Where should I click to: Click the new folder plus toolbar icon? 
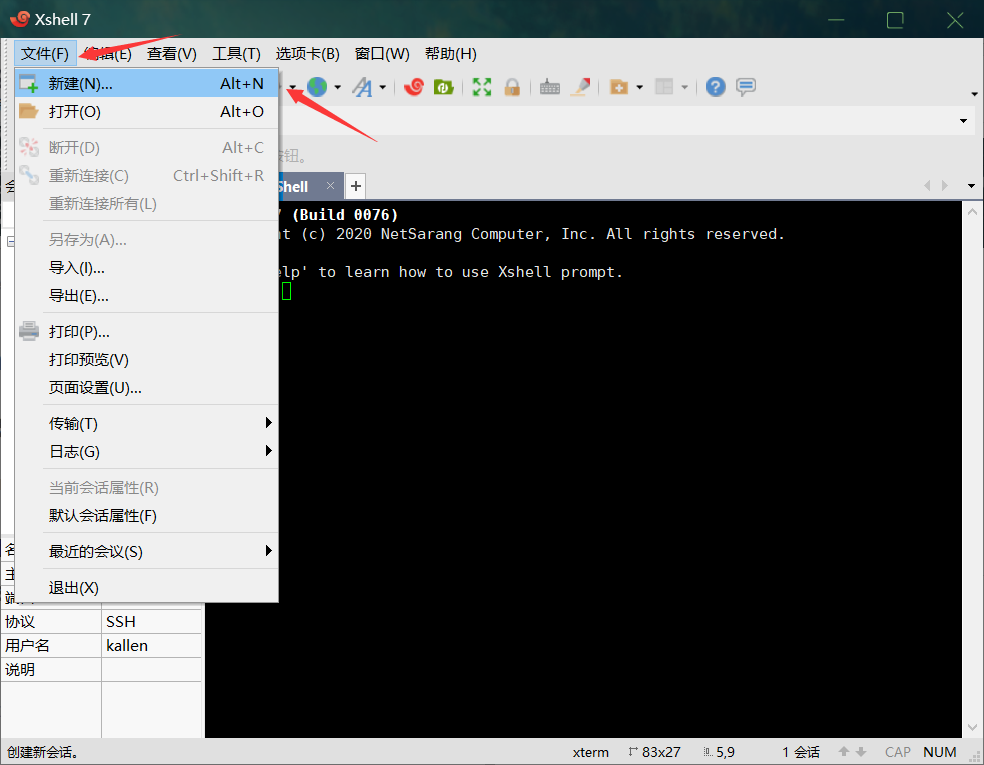click(619, 87)
